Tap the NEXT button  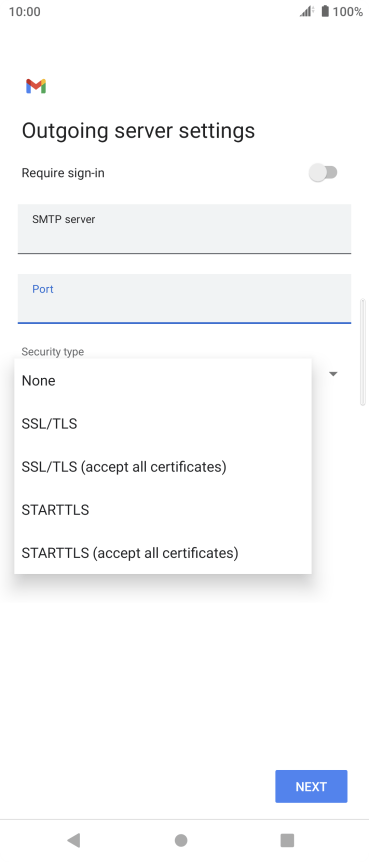311,786
